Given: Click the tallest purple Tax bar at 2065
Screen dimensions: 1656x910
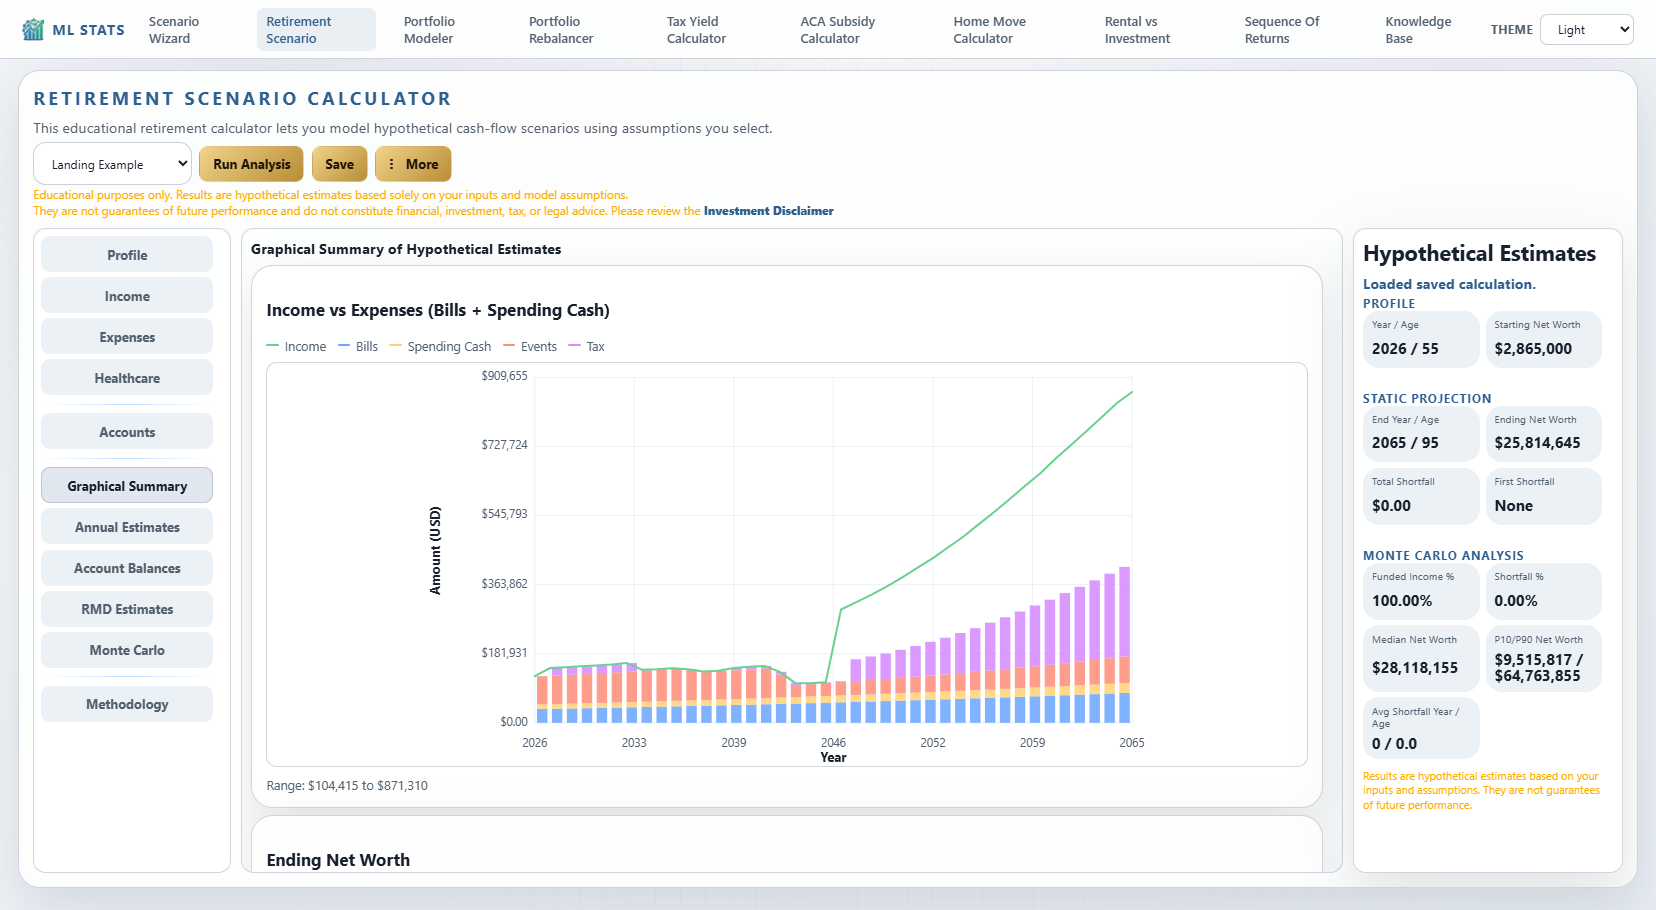Looking at the screenshot, I should pos(1125,611).
